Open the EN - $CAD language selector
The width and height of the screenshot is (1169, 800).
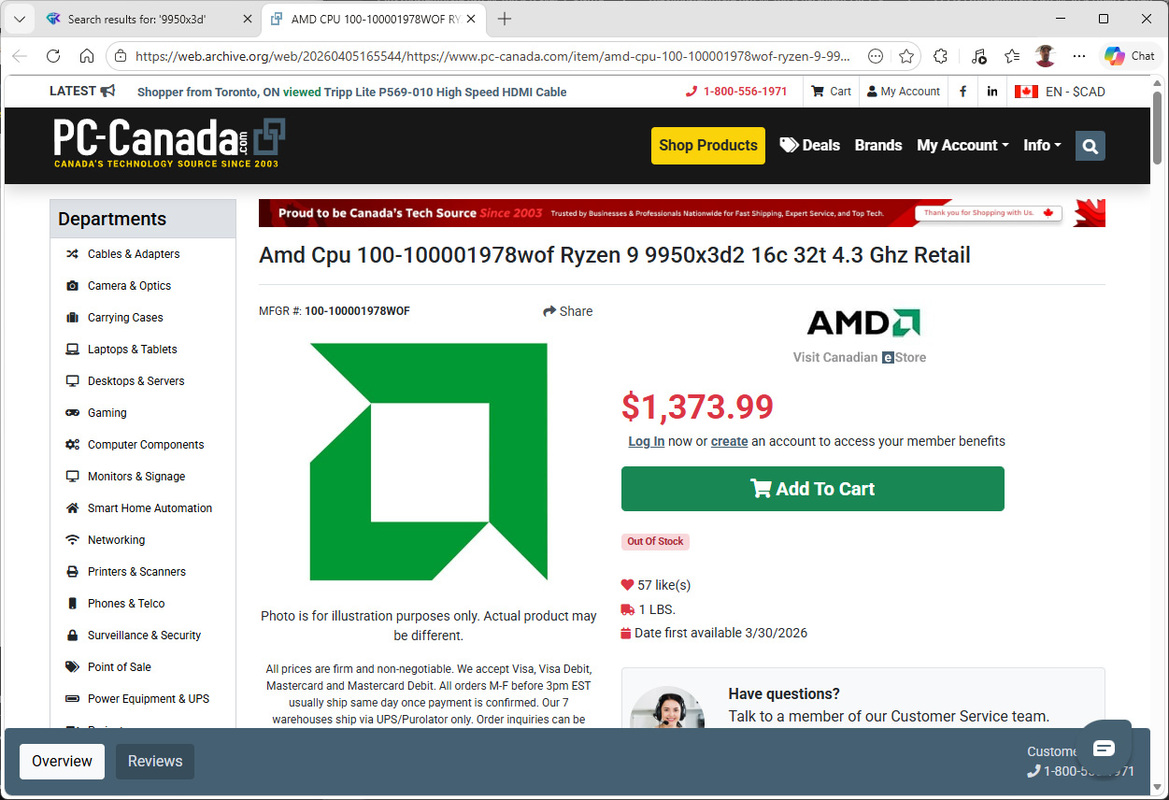pyautogui.click(x=1059, y=91)
